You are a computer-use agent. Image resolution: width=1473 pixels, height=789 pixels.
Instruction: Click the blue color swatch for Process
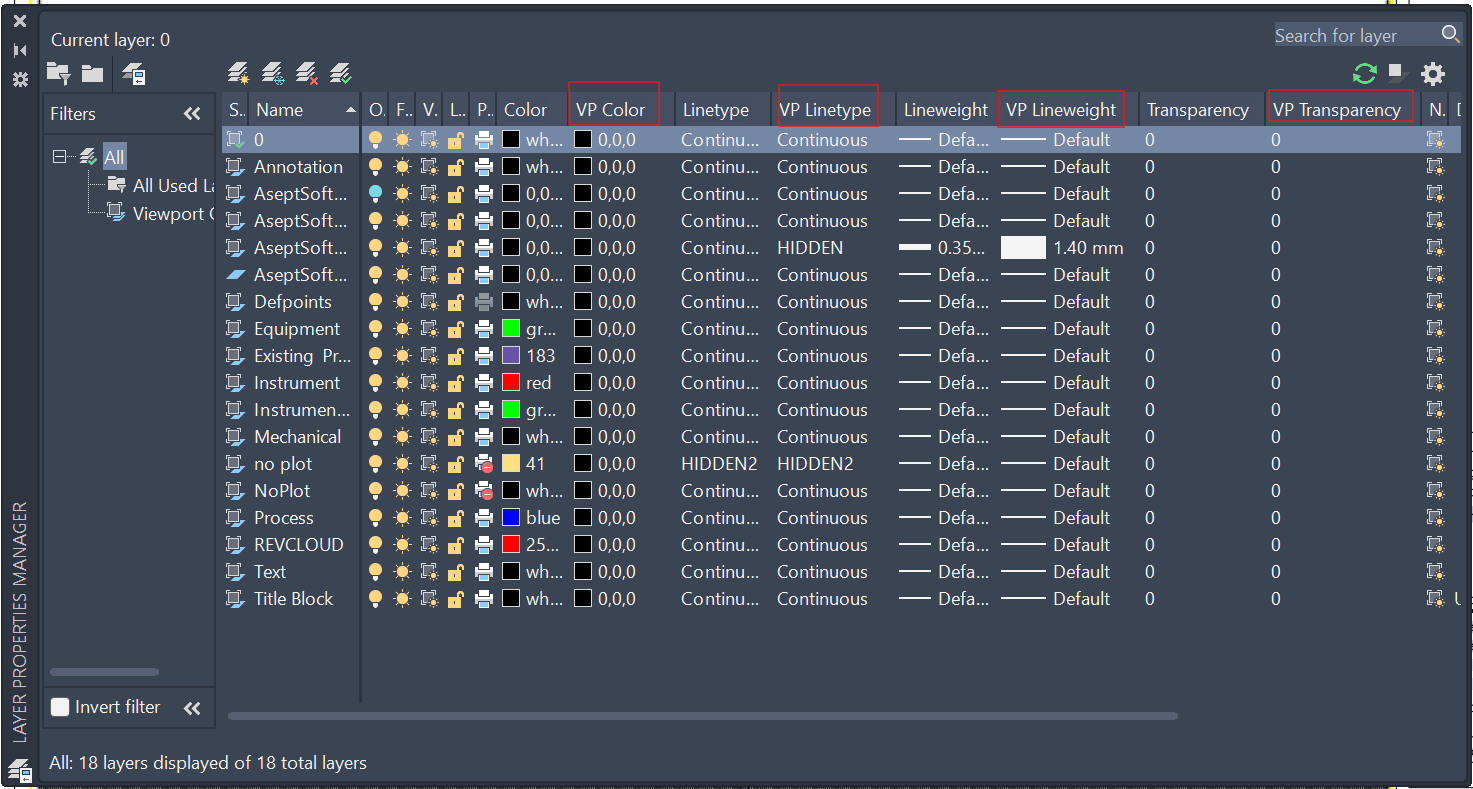[510, 518]
